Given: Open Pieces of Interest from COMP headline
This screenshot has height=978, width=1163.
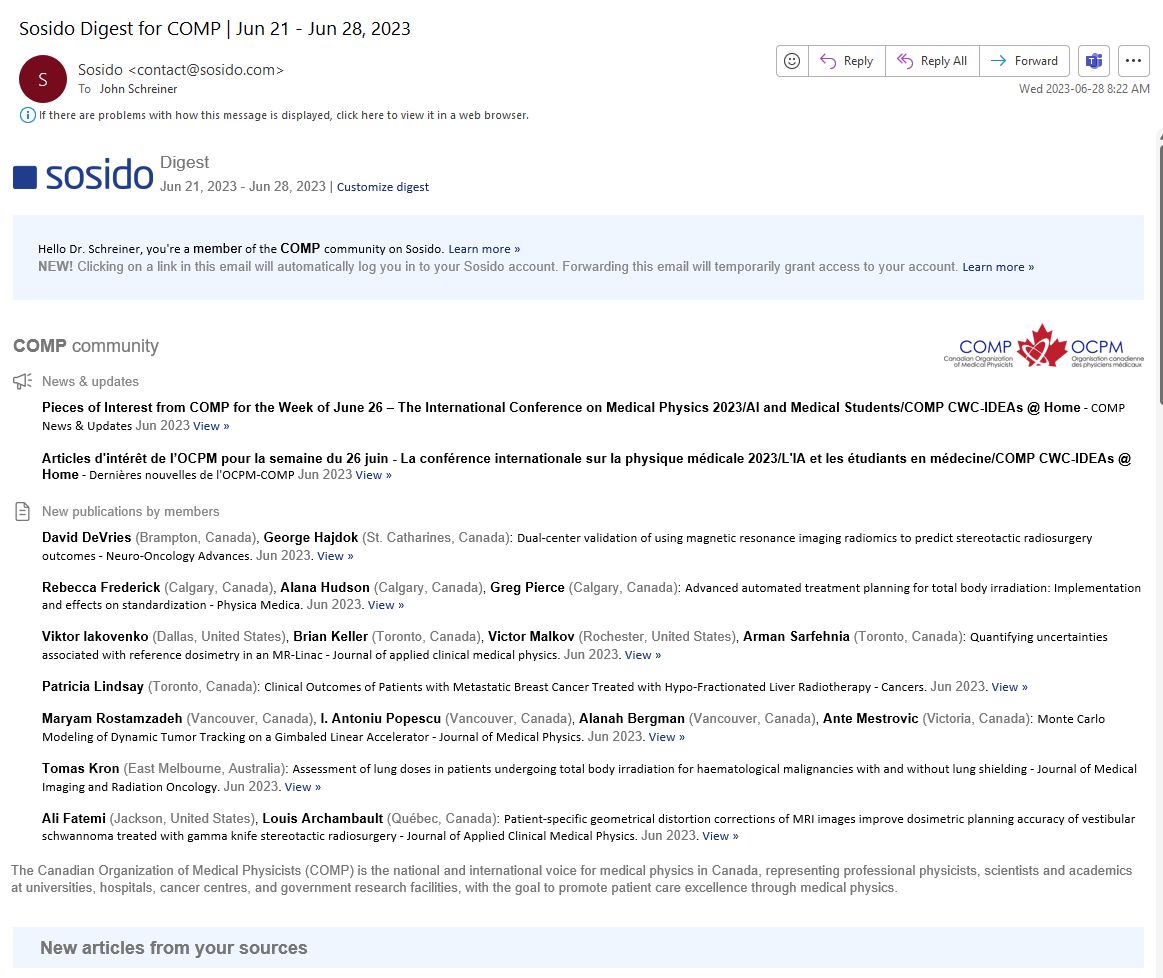Looking at the screenshot, I should (x=561, y=407).
